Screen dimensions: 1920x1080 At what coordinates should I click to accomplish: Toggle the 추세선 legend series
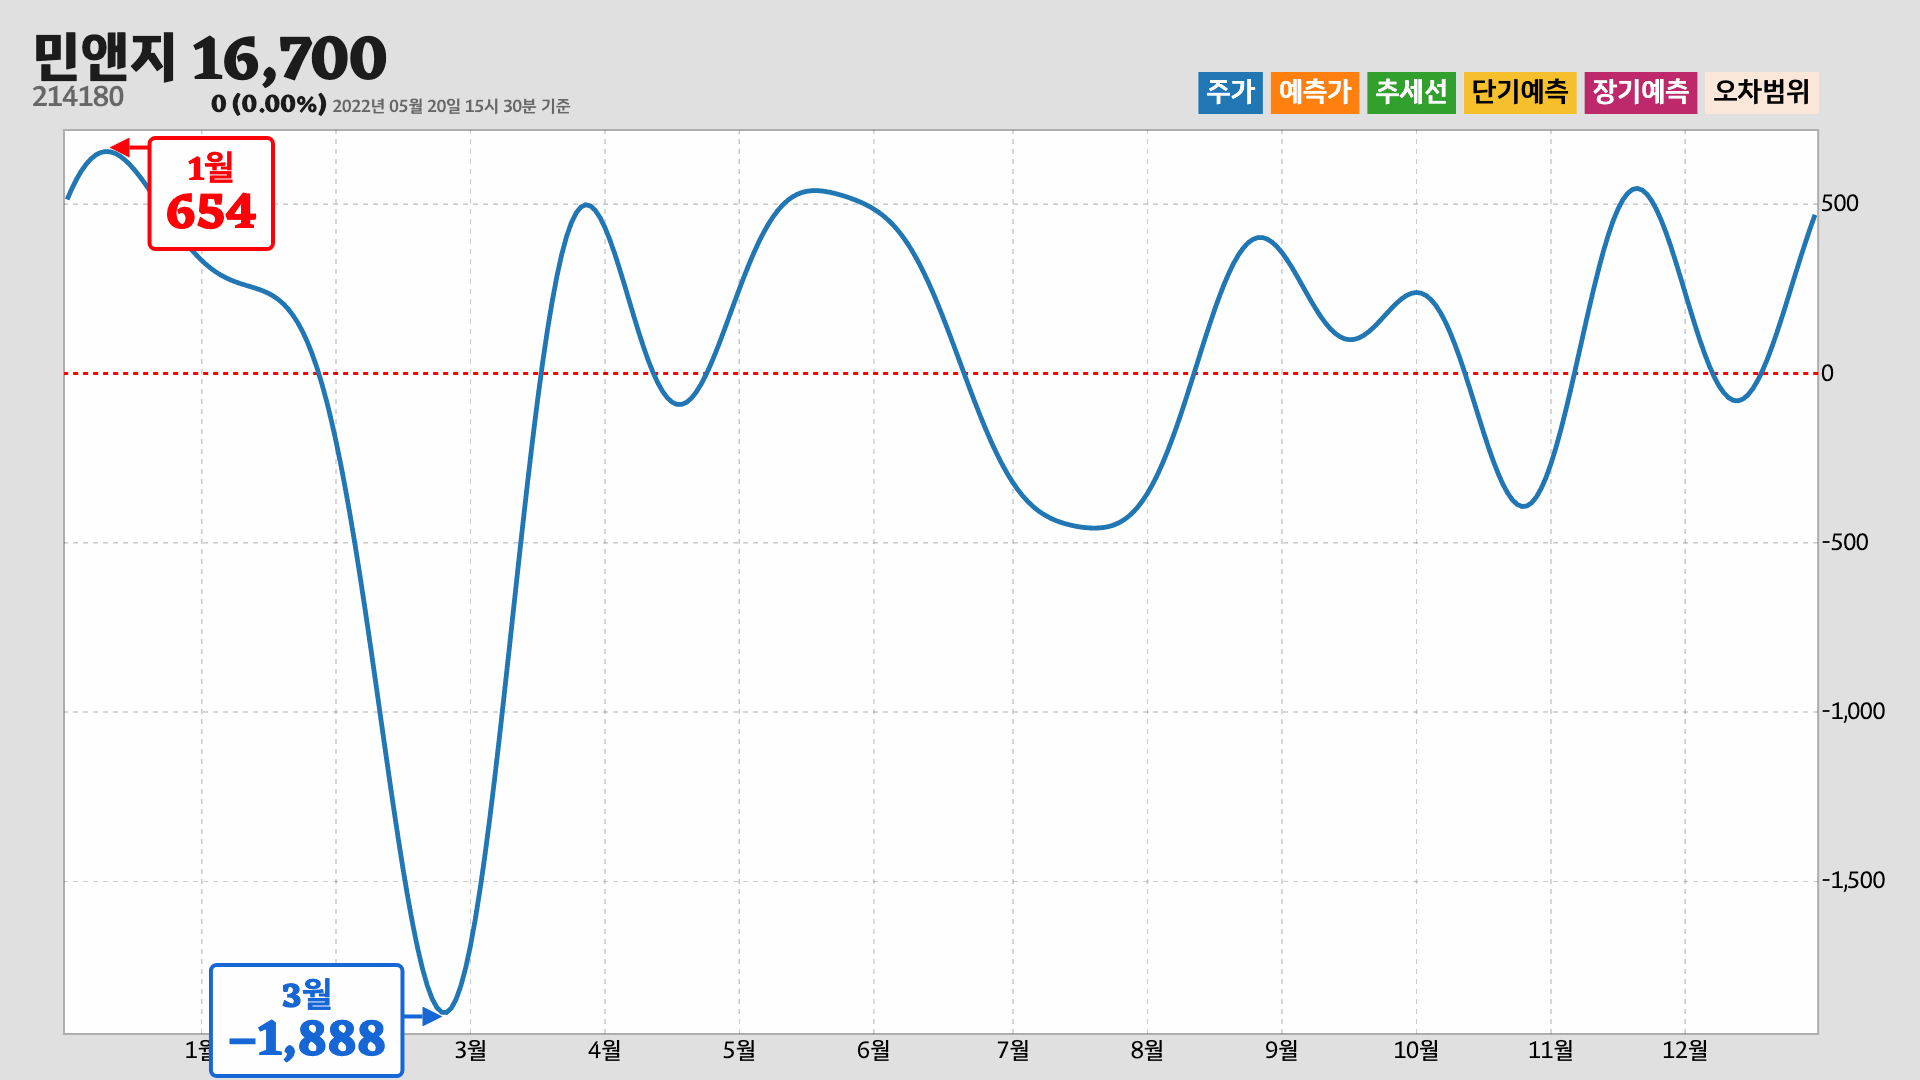[x=1411, y=92]
